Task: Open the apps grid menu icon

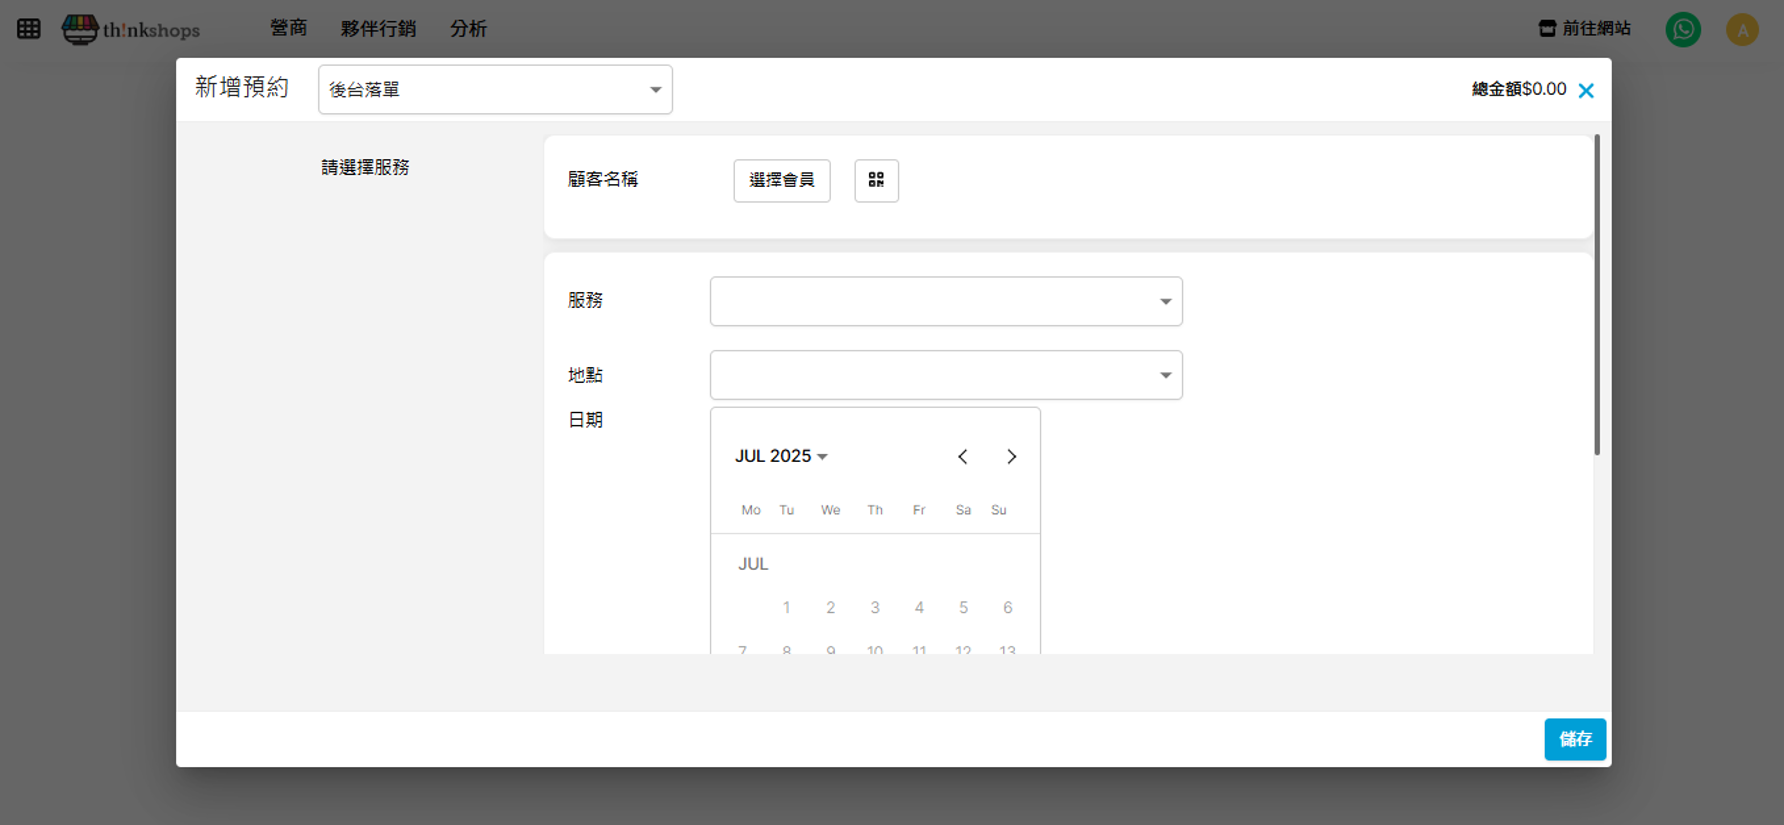Action: [29, 29]
